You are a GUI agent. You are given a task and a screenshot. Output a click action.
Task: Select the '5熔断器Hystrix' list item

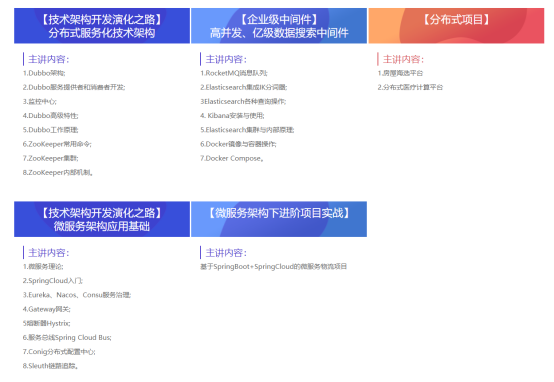point(46,323)
